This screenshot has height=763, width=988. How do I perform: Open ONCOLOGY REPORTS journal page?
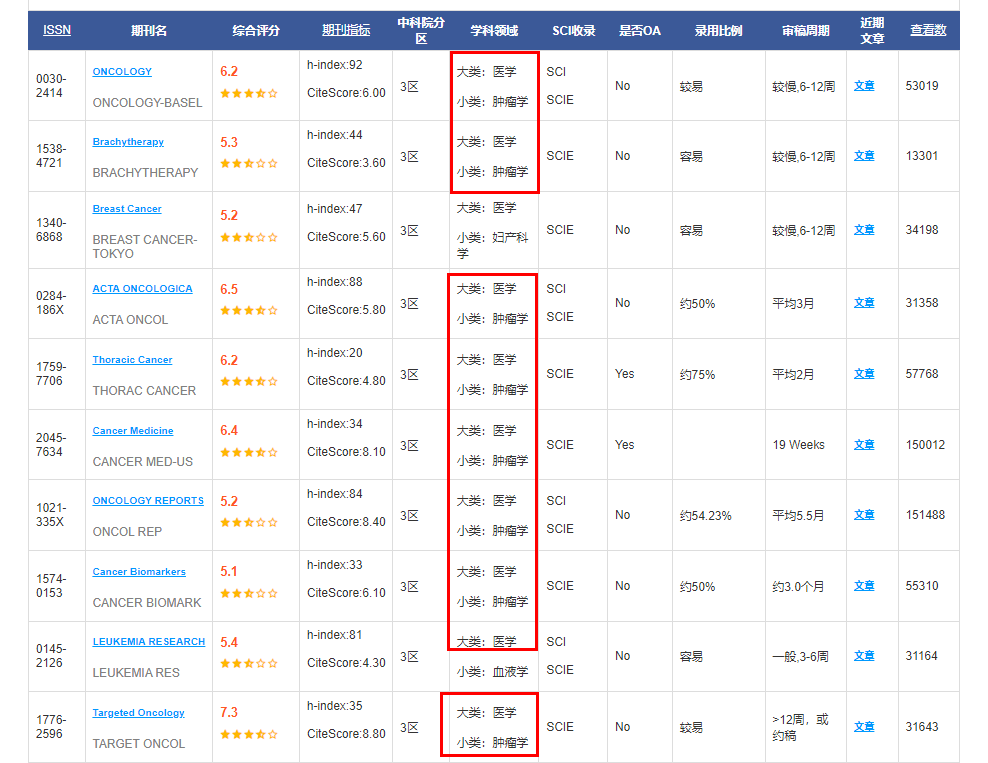point(148,501)
